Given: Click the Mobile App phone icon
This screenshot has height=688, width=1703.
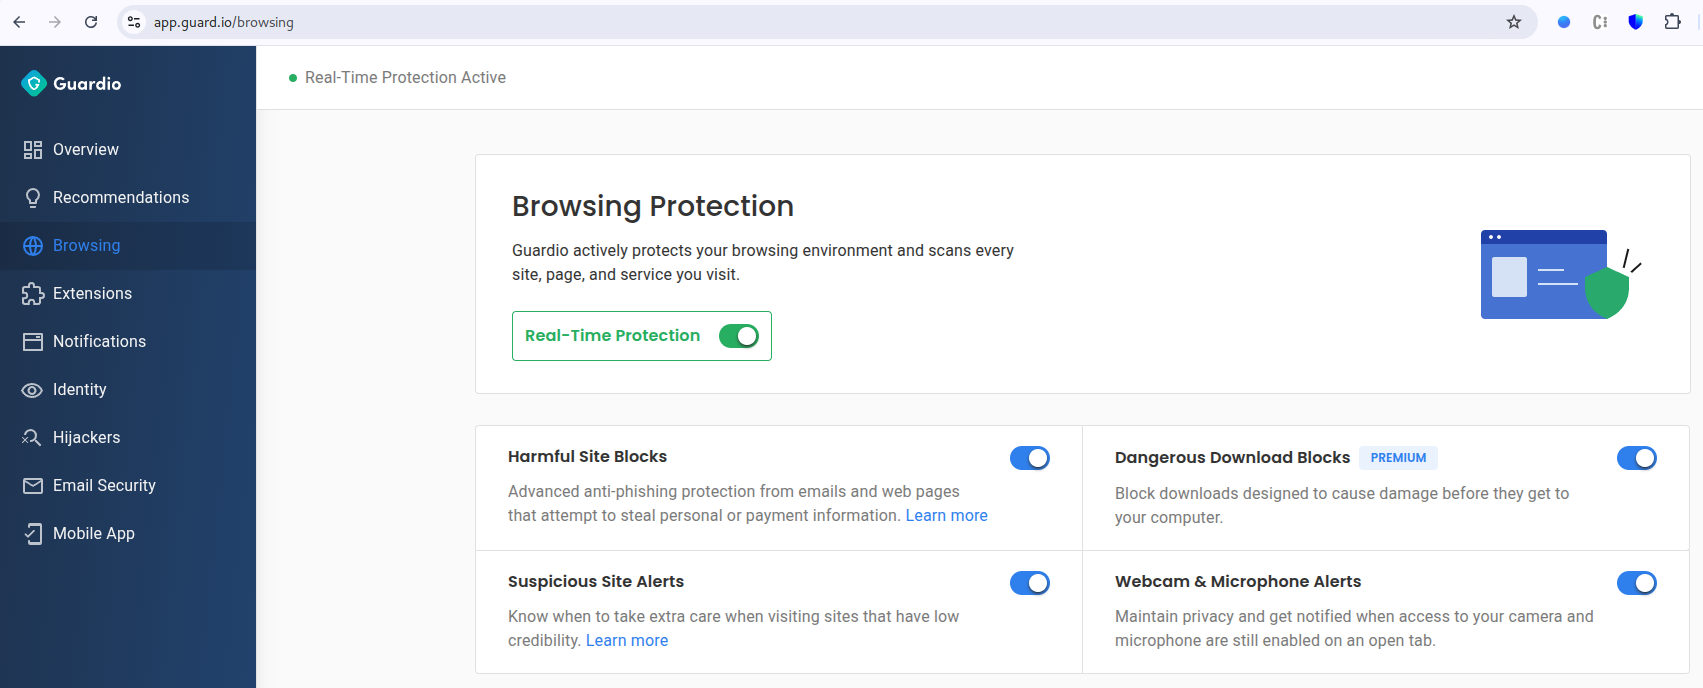Looking at the screenshot, I should [x=33, y=534].
